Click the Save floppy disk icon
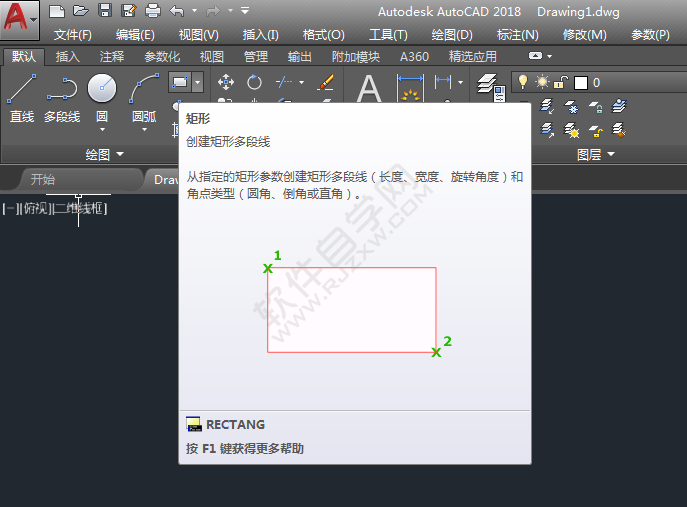 tap(105, 11)
